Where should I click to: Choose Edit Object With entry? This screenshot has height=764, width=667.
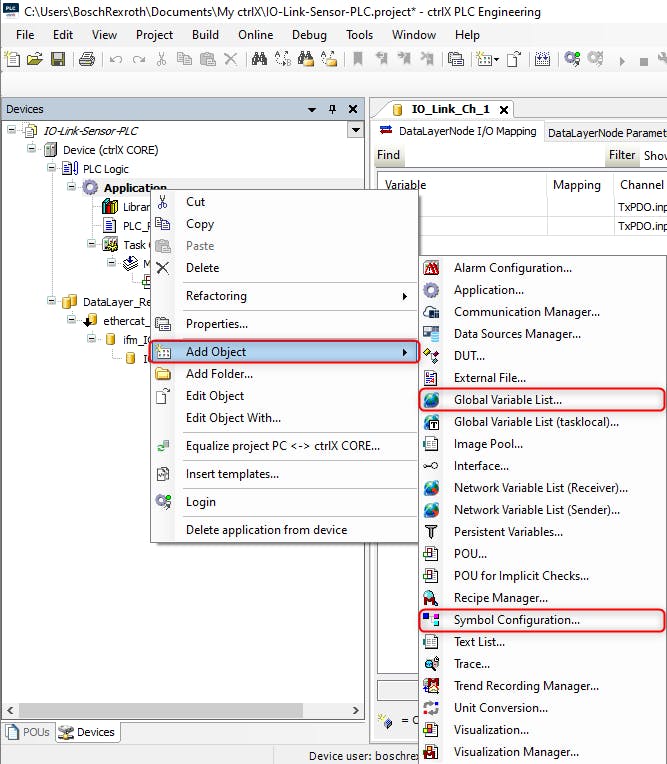coord(284,418)
